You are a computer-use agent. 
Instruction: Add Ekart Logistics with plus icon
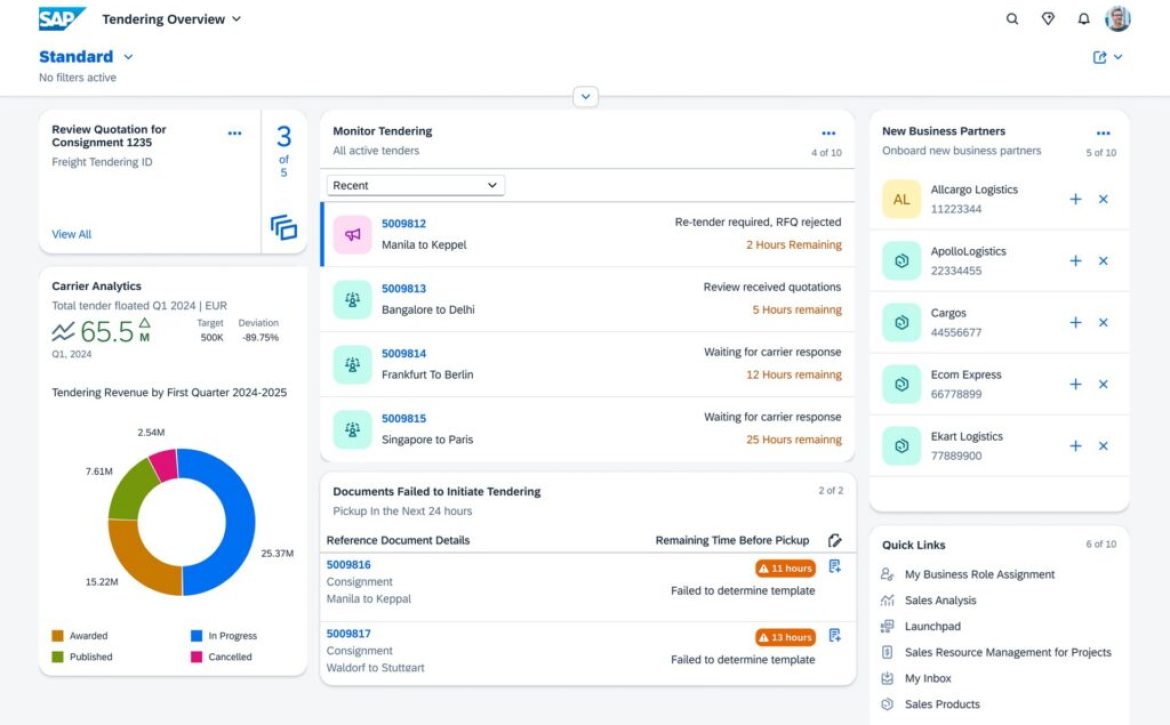(x=1076, y=446)
